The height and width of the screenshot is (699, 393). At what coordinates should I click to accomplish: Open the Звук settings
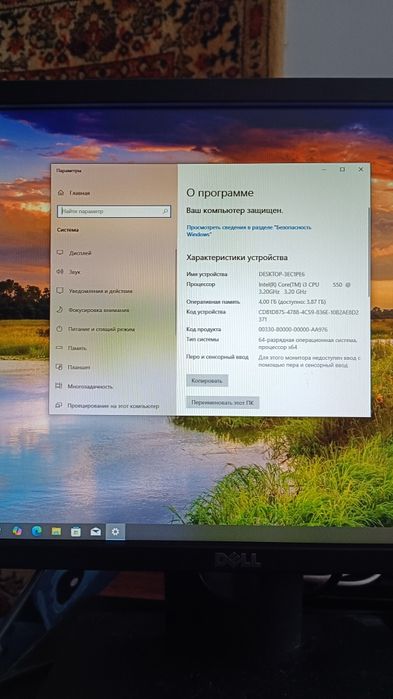pyautogui.click(x=69, y=271)
